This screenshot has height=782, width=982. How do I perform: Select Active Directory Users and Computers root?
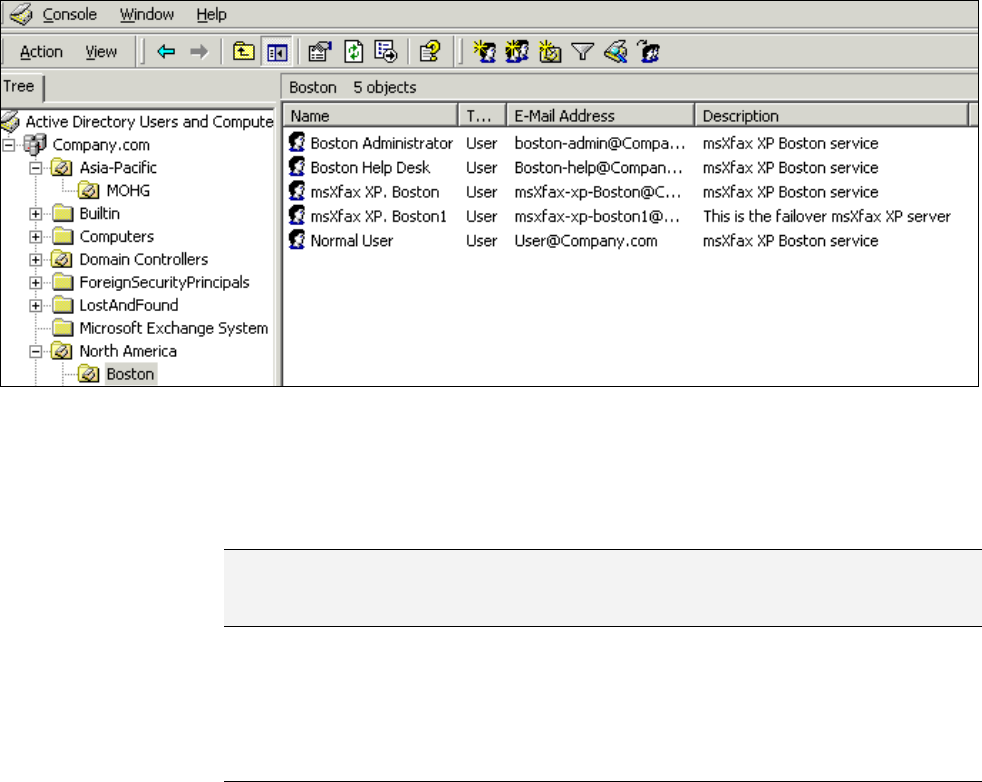point(149,121)
